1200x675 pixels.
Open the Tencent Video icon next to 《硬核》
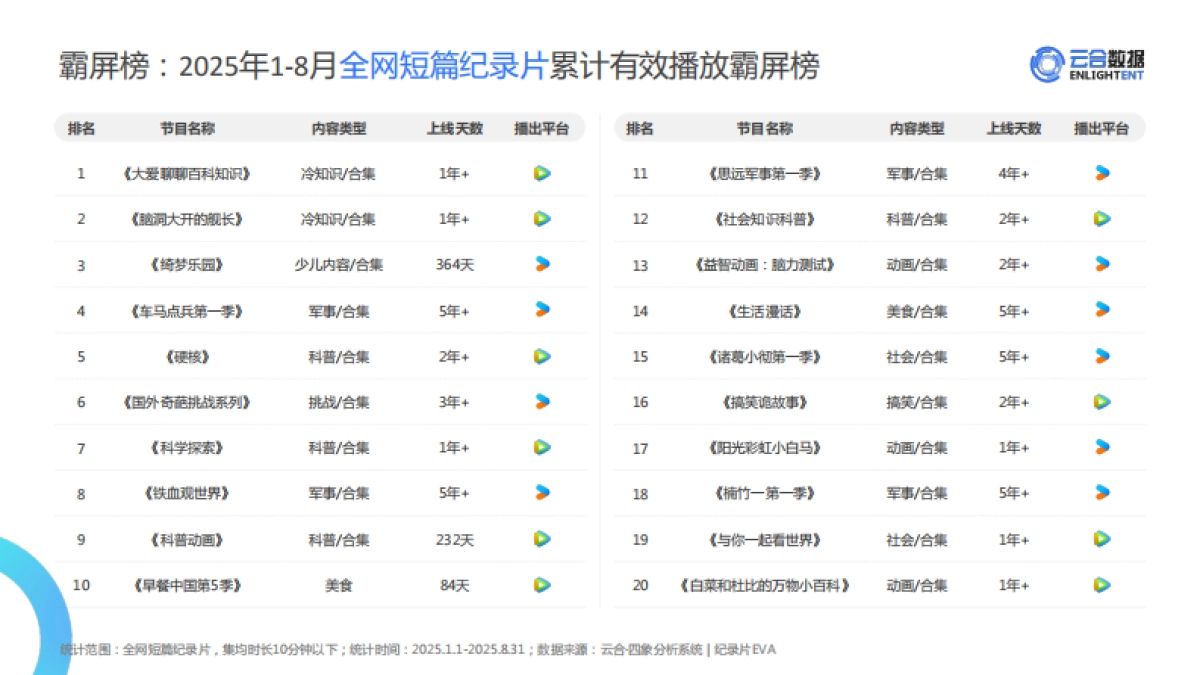pos(540,356)
